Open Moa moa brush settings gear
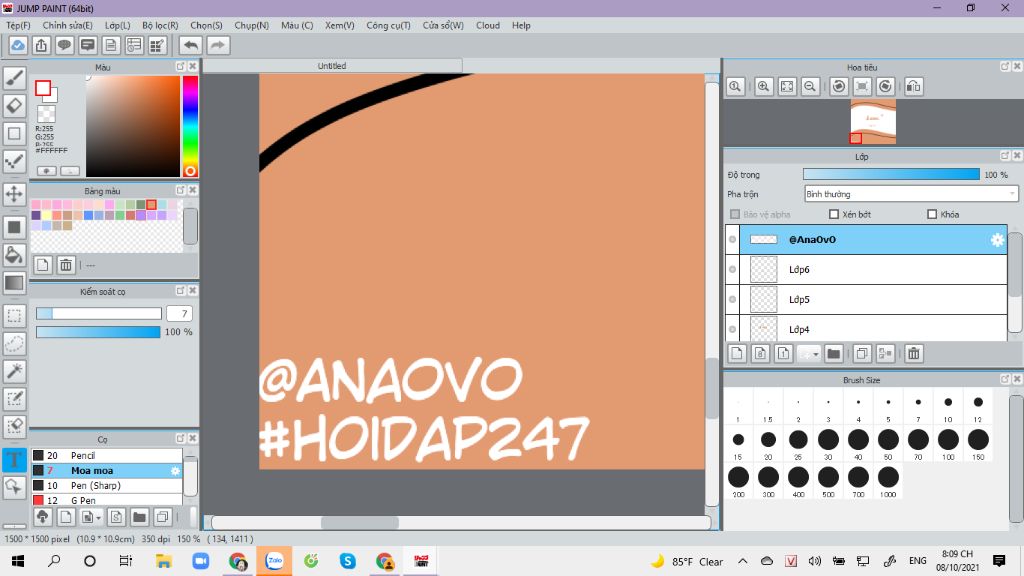This screenshot has height=576, width=1024. point(175,470)
